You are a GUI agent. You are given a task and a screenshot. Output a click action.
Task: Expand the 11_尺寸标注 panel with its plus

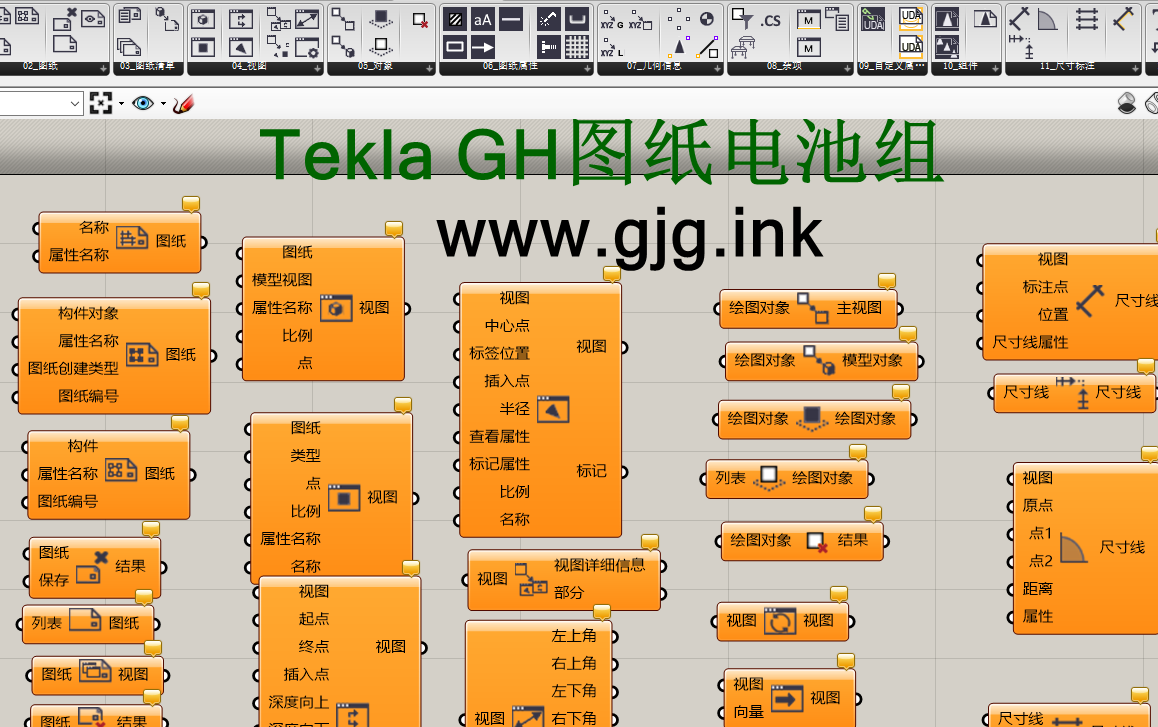click(x=1135, y=69)
